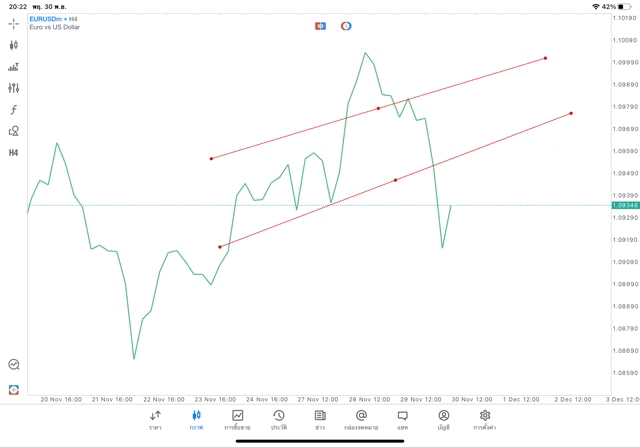The image size is (640, 447).
Task: Toggle the red-blue flag icon at top
Action: pyautogui.click(x=320, y=25)
